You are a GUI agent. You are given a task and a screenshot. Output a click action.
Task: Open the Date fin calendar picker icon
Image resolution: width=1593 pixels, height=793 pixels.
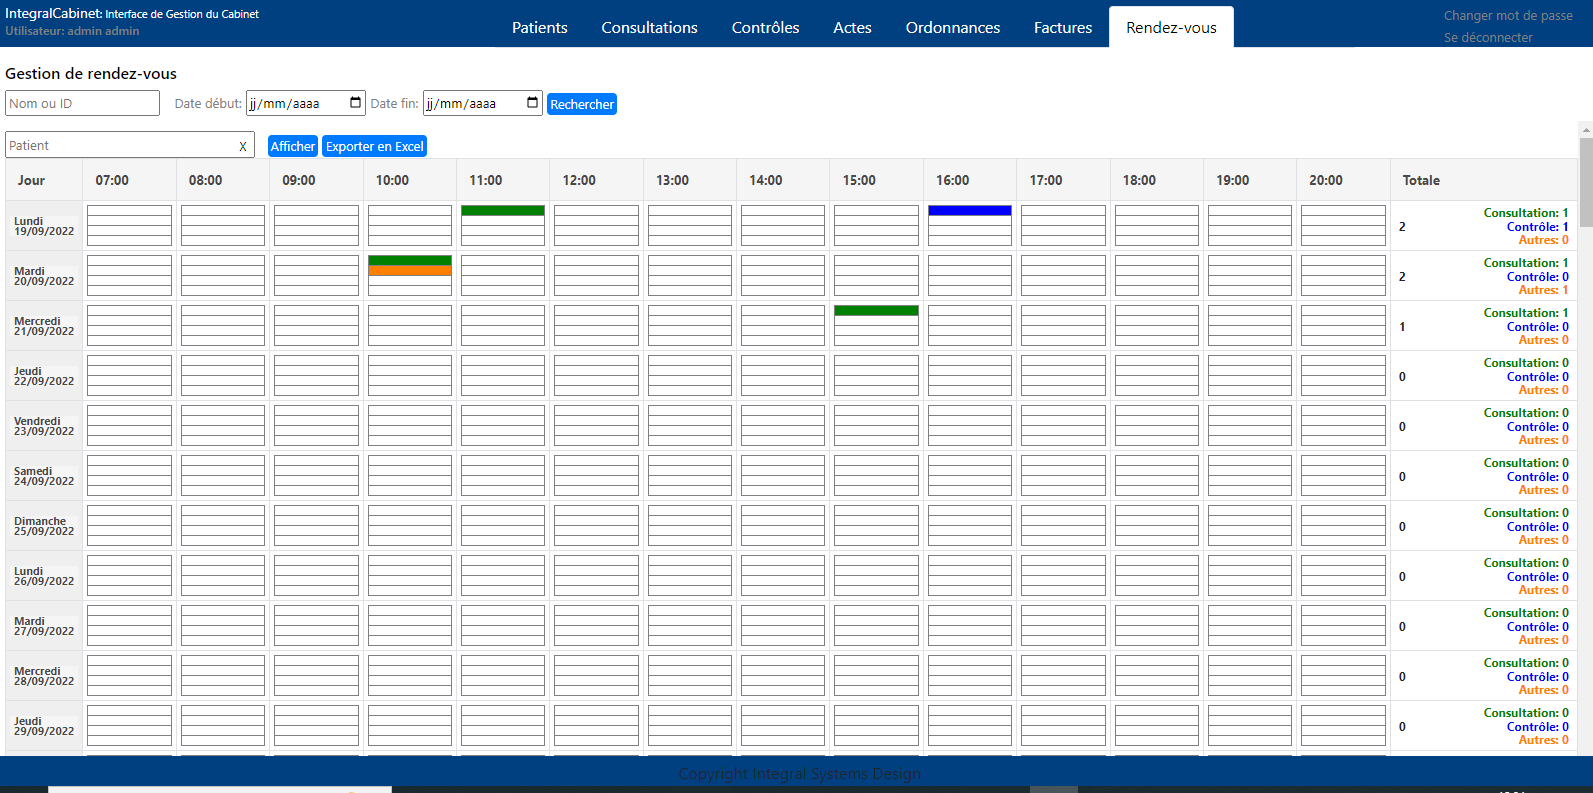532,103
